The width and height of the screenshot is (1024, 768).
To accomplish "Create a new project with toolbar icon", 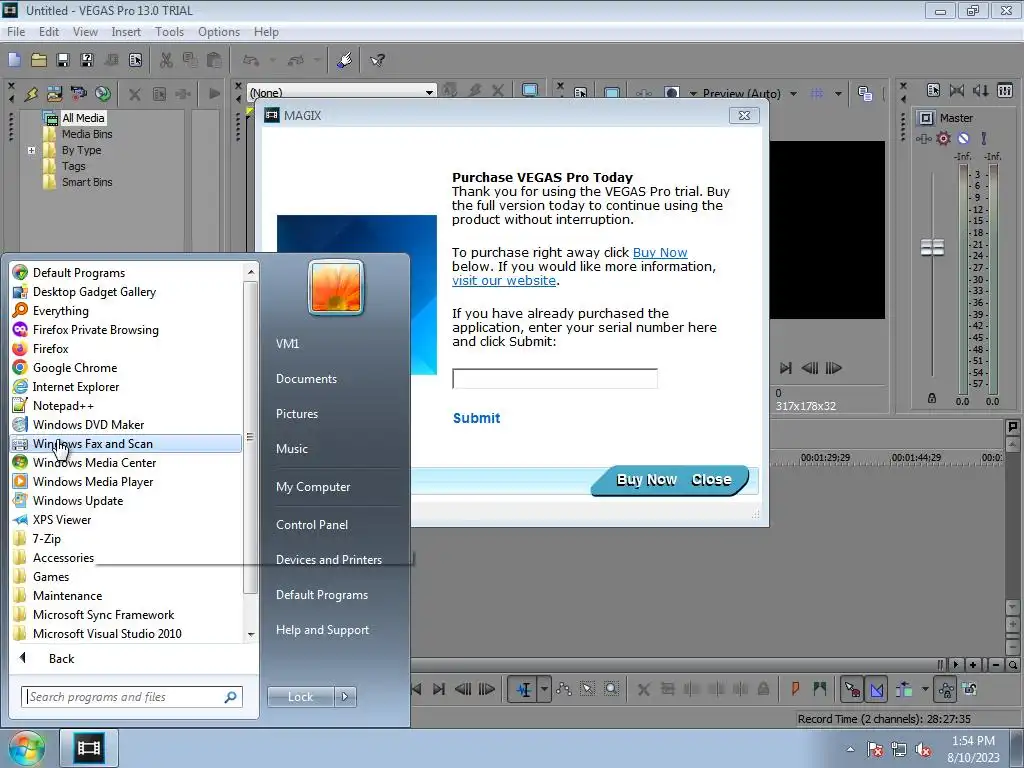I will (14, 60).
